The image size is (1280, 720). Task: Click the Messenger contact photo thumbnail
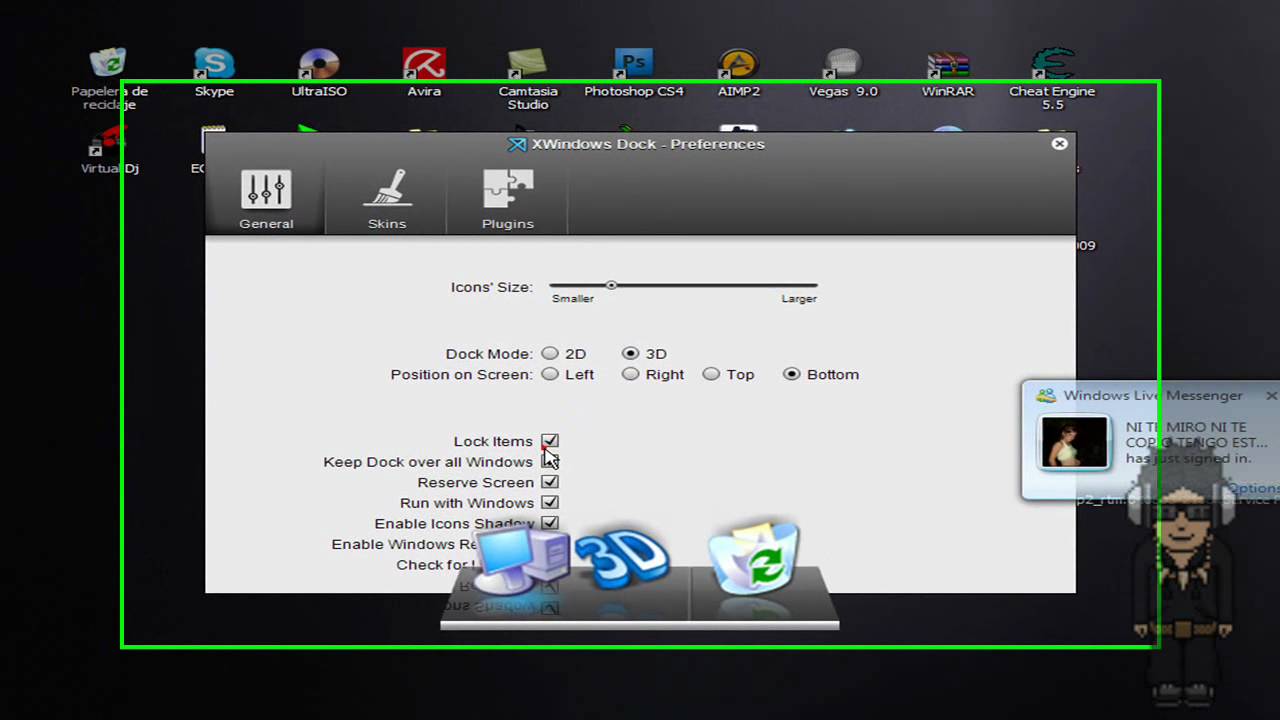[x=1074, y=442]
